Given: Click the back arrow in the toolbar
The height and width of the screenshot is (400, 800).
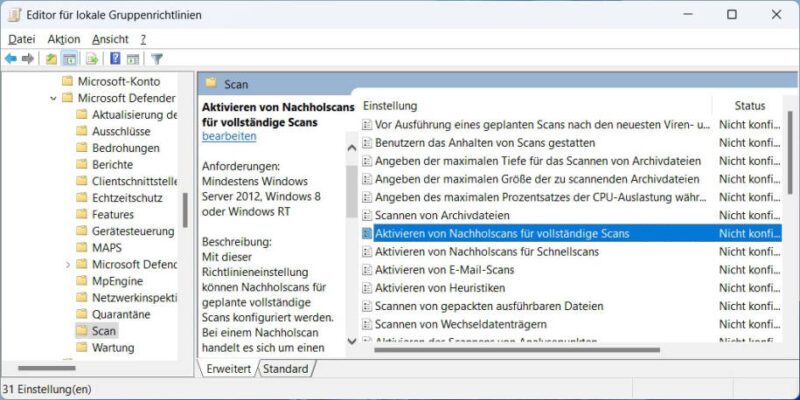Looking at the screenshot, I should tap(11, 58).
